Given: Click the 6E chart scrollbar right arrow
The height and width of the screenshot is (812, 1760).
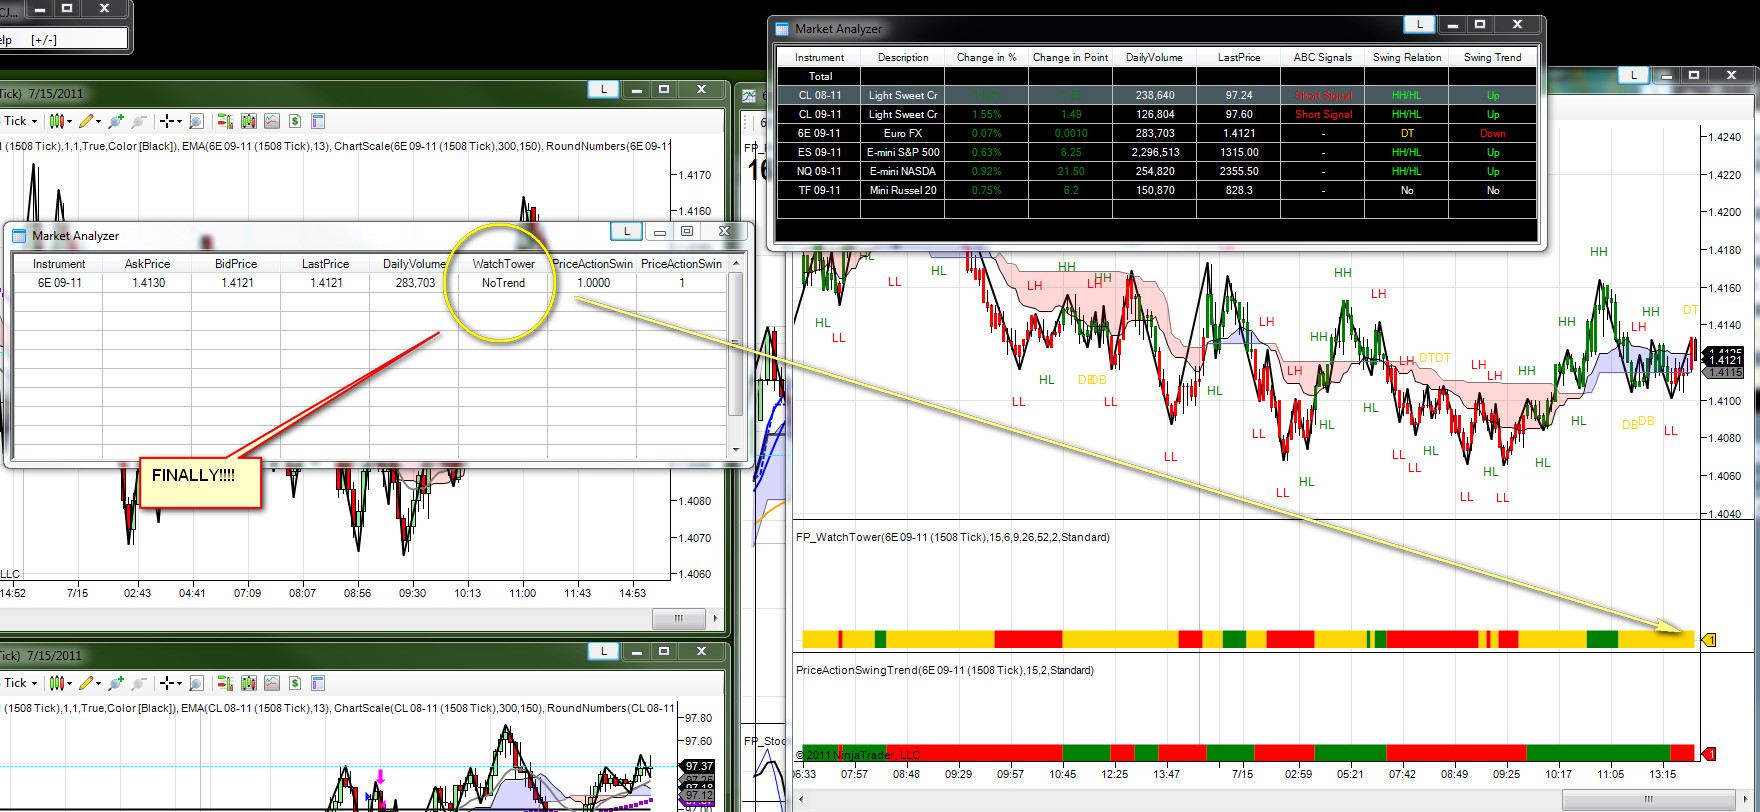Looking at the screenshot, I should click(x=715, y=618).
